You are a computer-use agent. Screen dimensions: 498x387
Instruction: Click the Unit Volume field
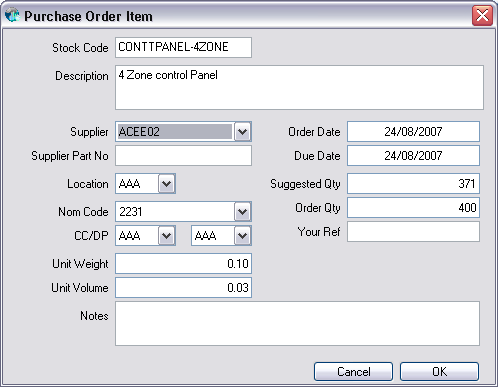point(183,288)
